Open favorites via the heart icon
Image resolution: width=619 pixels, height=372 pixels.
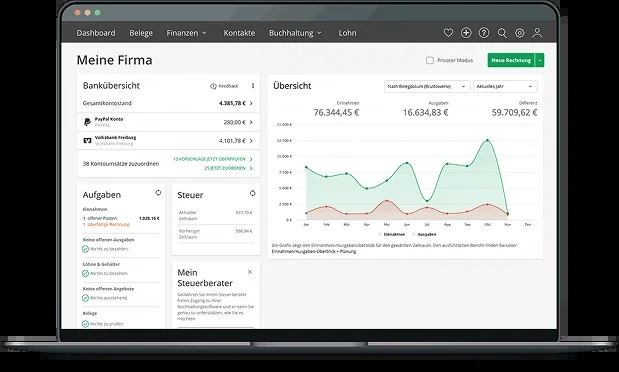pyautogui.click(x=448, y=33)
